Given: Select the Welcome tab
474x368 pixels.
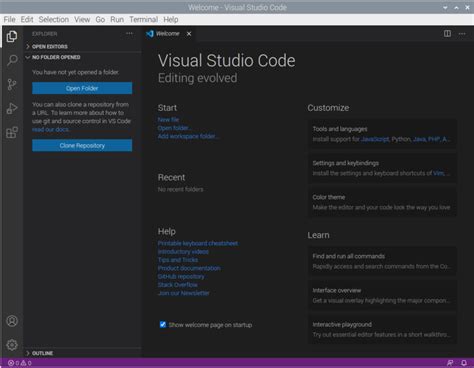Looking at the screenshot, I should tap(168, 34).
